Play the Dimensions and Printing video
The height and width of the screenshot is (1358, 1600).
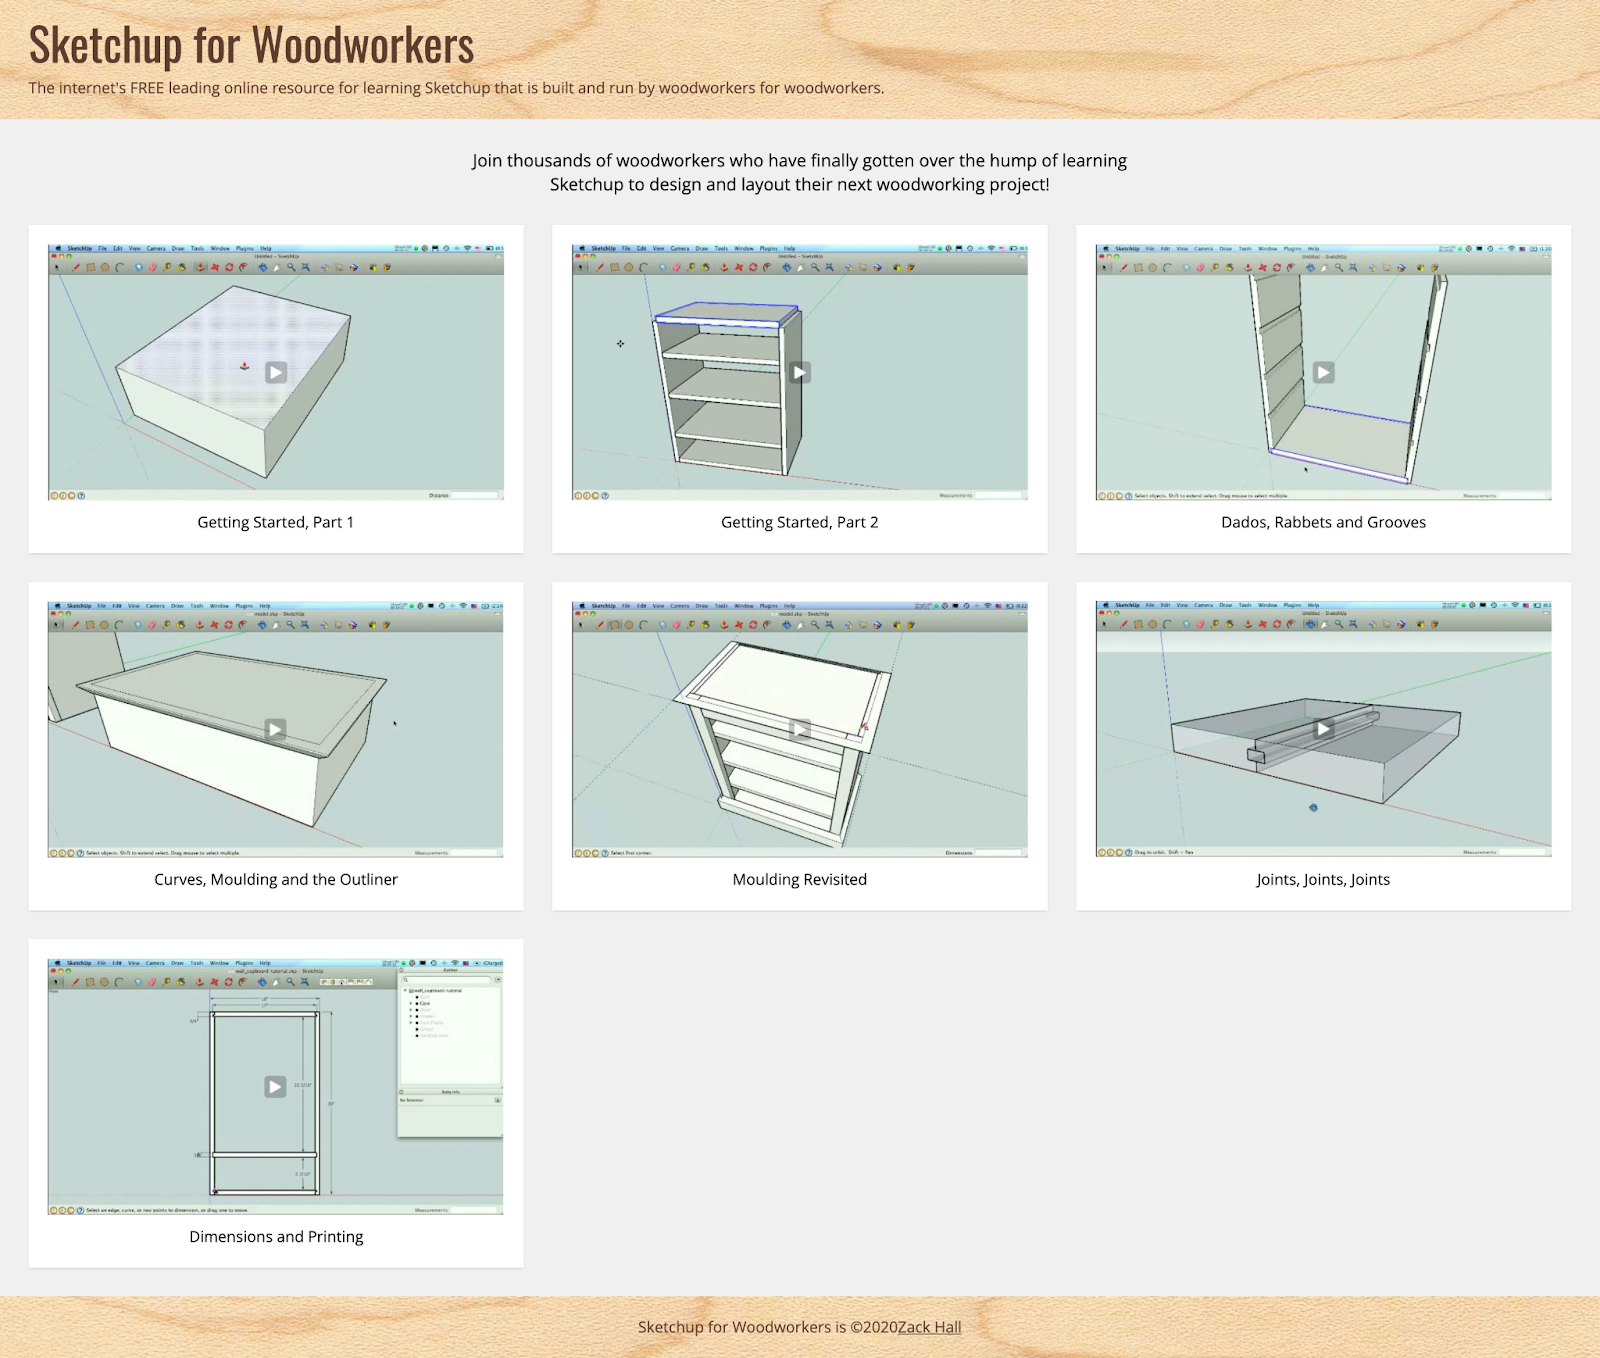click(276, 1086)
